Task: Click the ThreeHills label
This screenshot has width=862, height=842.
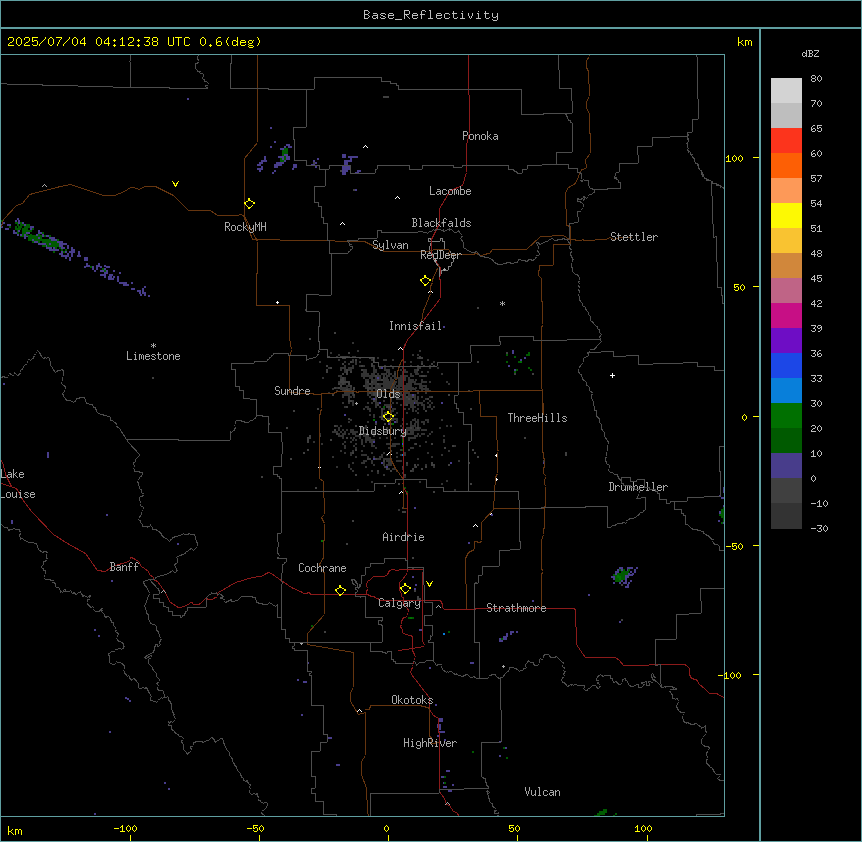Action: (x=538, y=418)
